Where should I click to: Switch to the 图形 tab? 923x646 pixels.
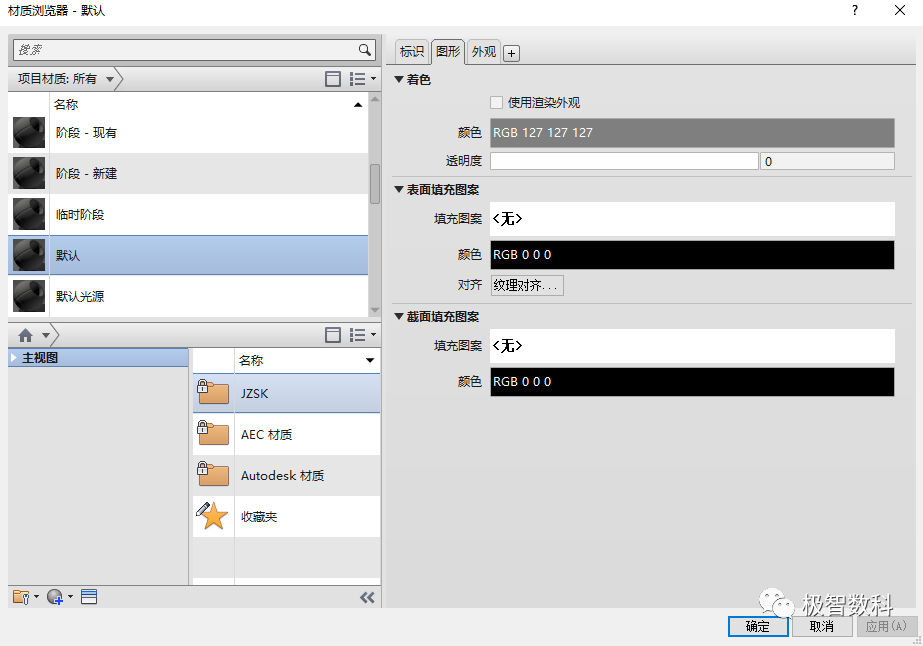tap(448, 51)
